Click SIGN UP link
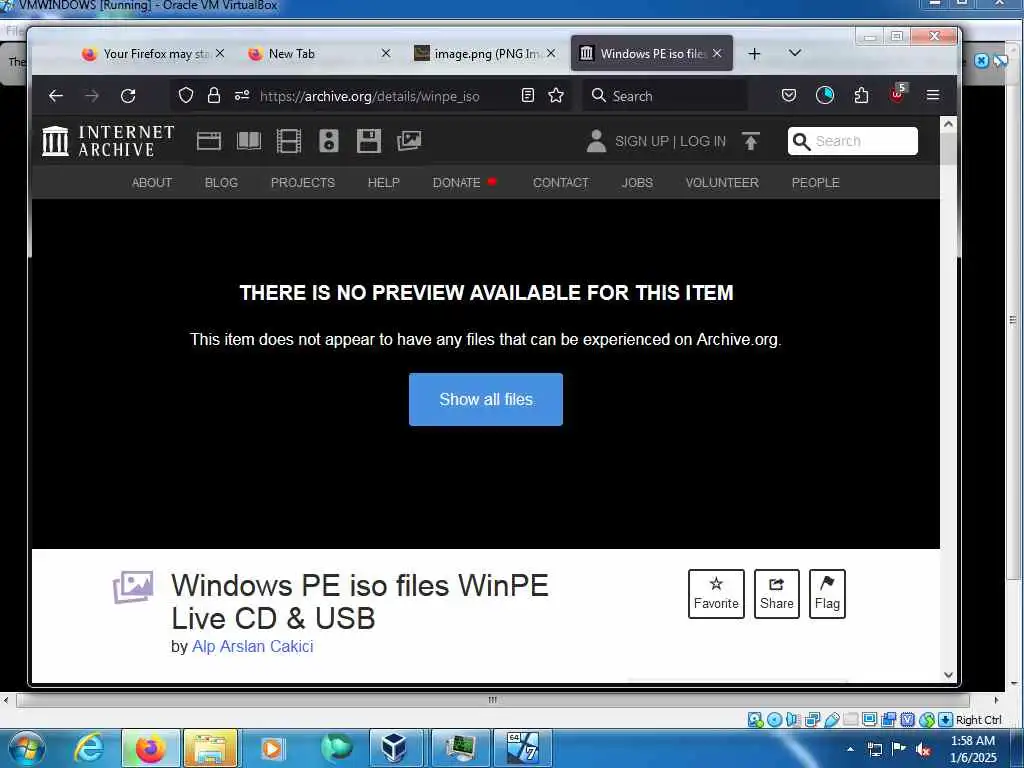The image size is (1024, 768). [x=642, y=141]
